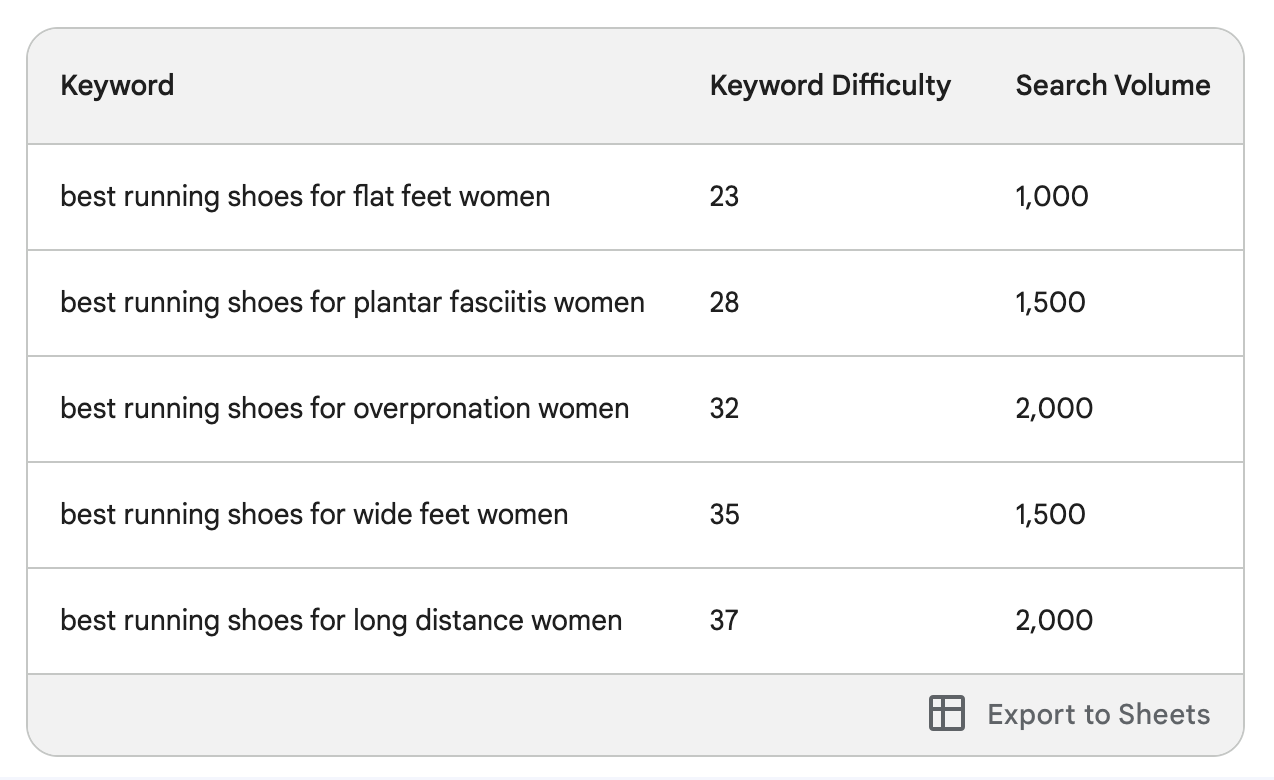1274x780 pixels.
Task: Select the flat feet women keyword cell
Action: 305,196
